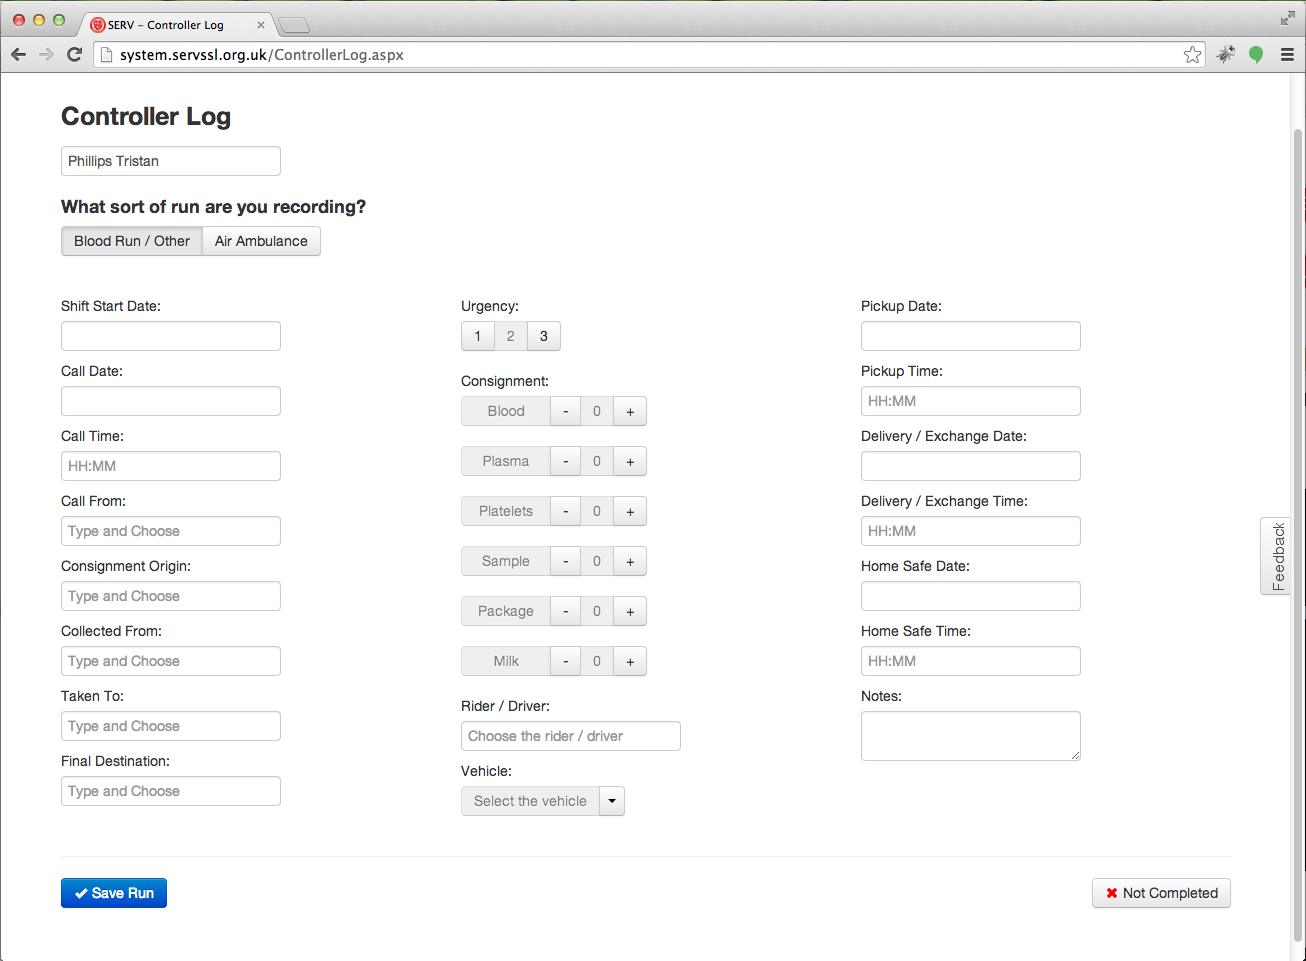The image size is (1306, 961).
Task: Bookmark page with star icon
Action: pyautogui.click(x=1192, y=55)
